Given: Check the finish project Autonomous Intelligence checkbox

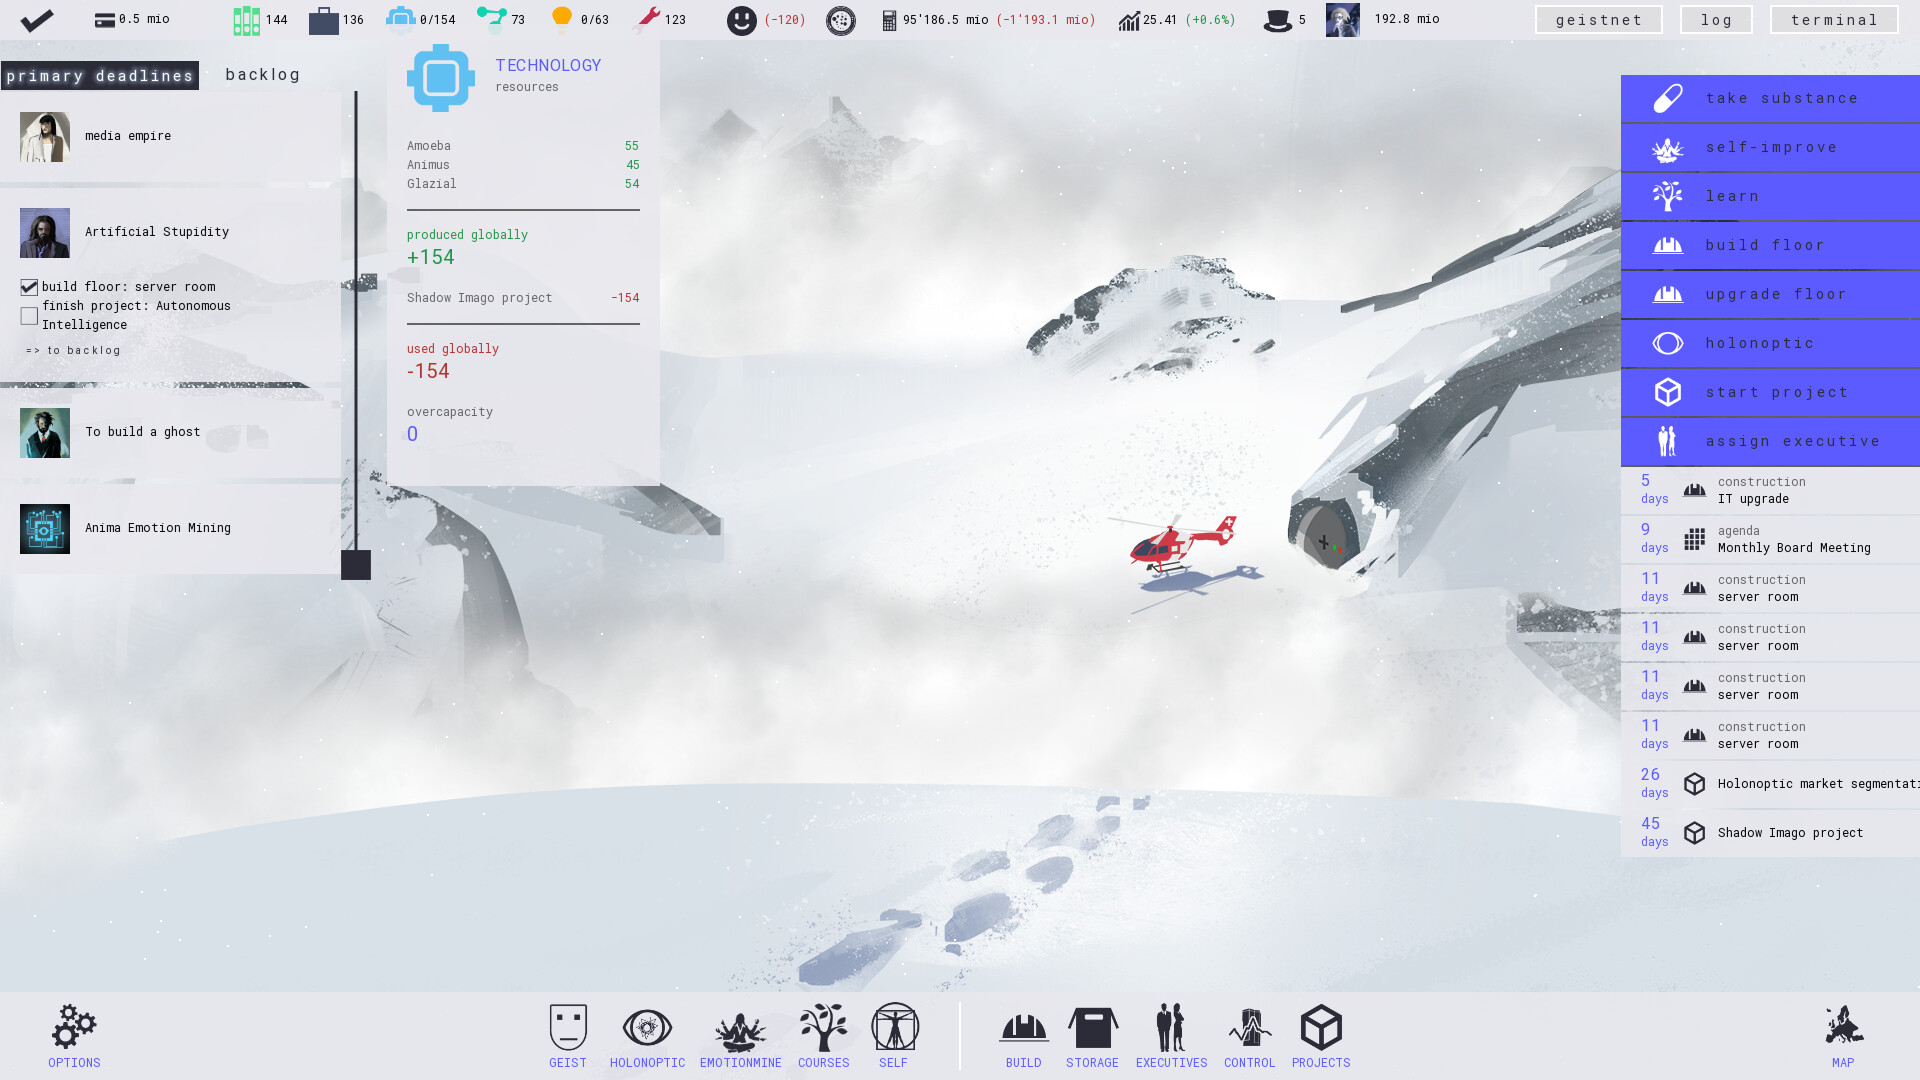Looking at the screenshot, I should point(29,315).
